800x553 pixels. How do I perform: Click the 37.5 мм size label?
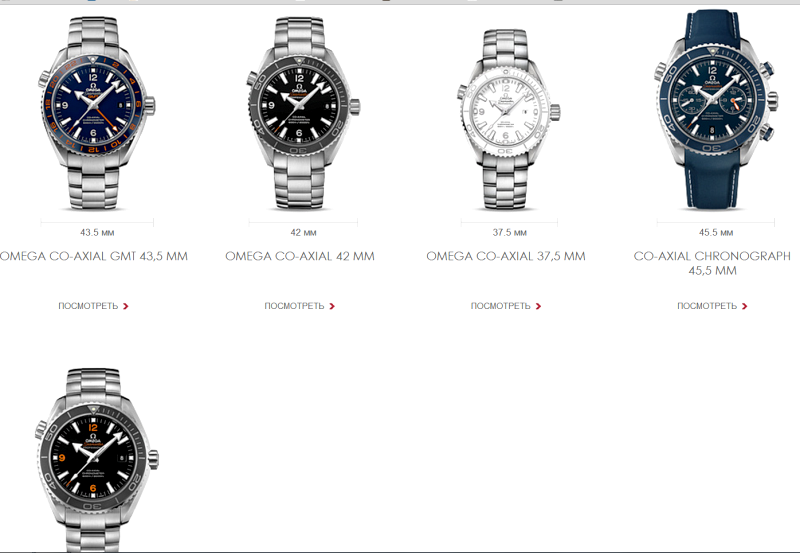click(509, 233)
